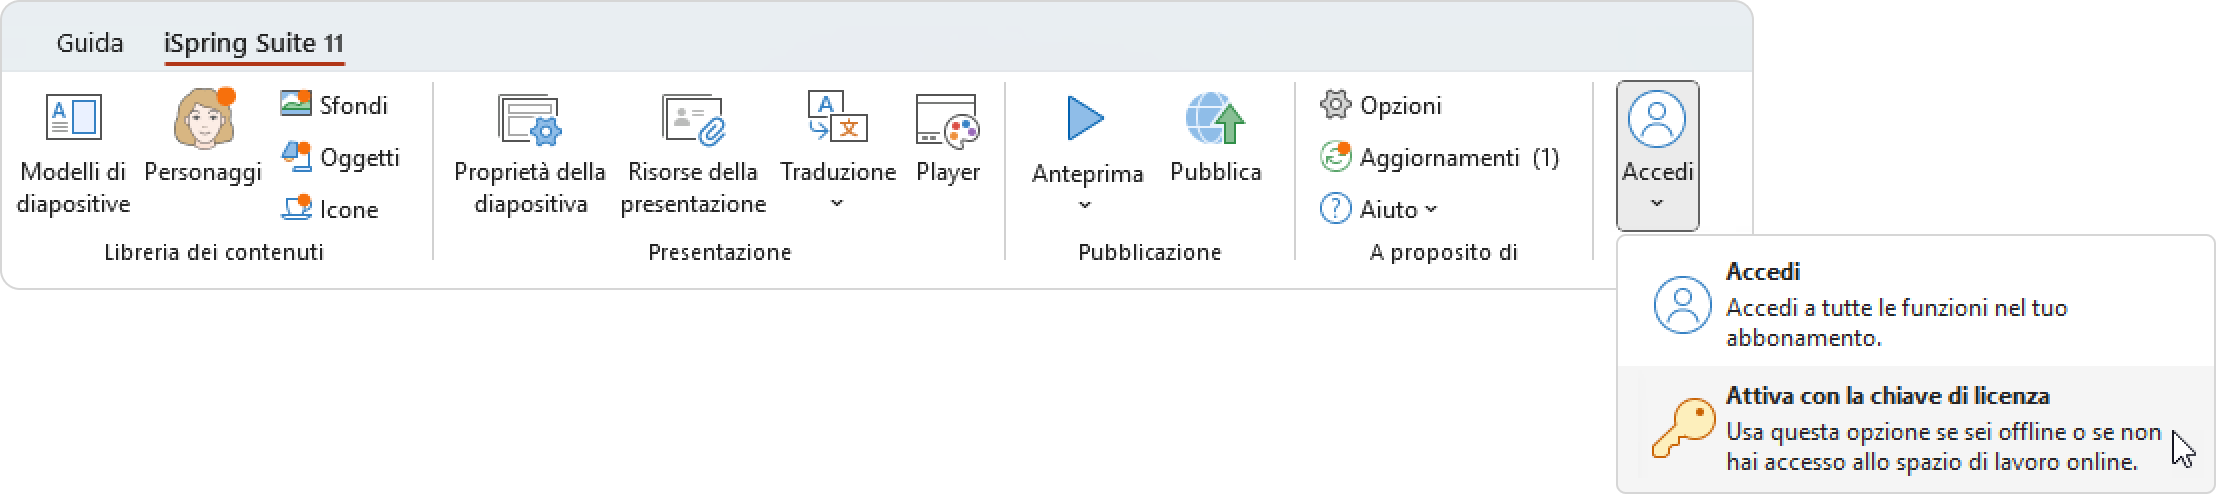Viewport: 2216px width, 494px height.
Task: Open Risorse della presentazione
Action: (x=693, y=155)
